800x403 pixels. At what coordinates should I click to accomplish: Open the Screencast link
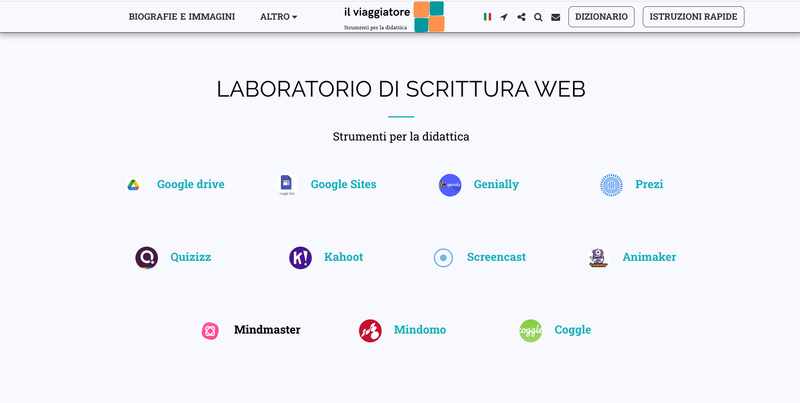496,258
